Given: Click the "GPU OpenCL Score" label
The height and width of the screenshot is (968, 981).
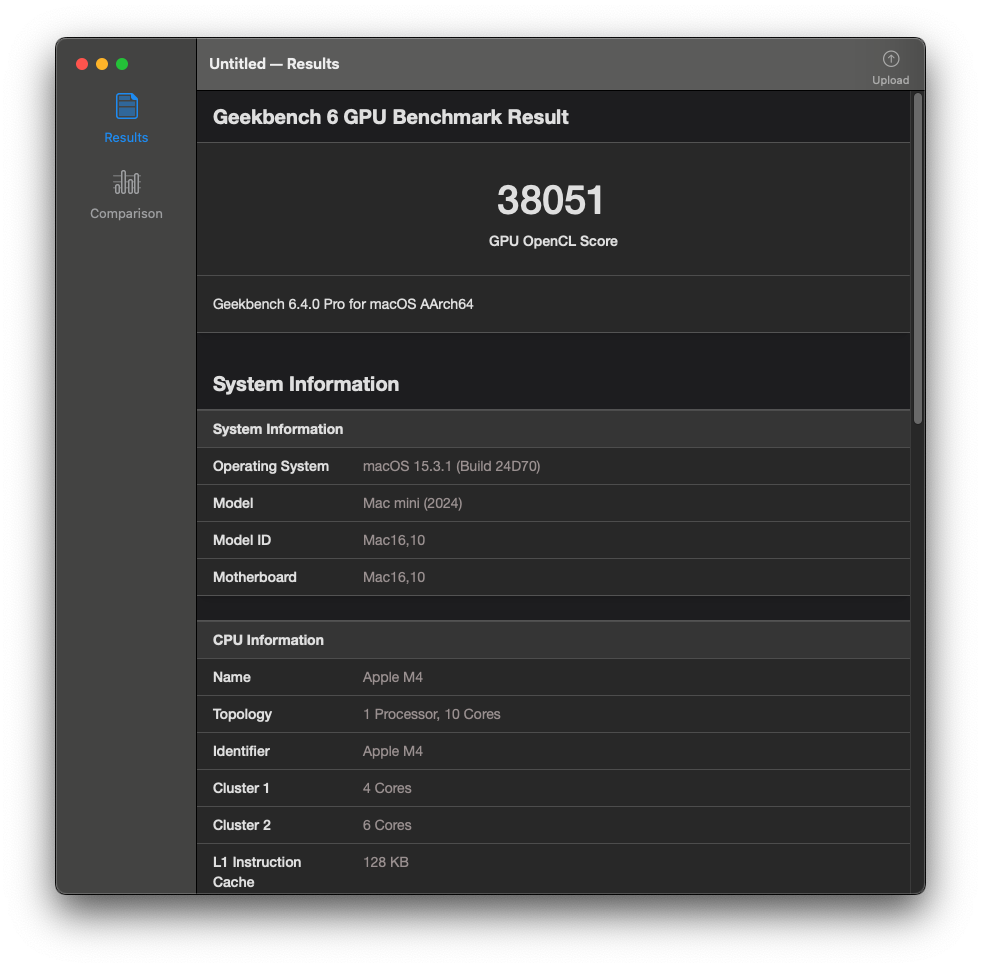Looking at the screenshot, I should (553, 241).
